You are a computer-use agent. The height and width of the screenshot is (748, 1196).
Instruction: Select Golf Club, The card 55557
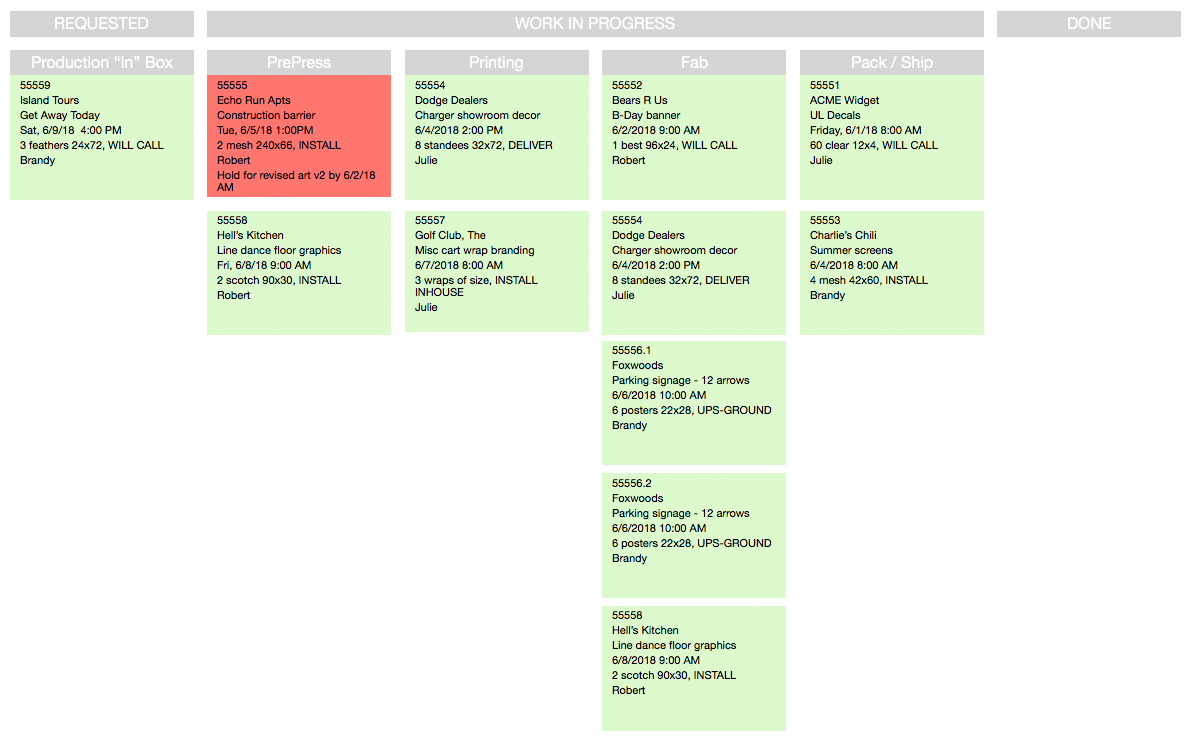click(x=497, y=271)
